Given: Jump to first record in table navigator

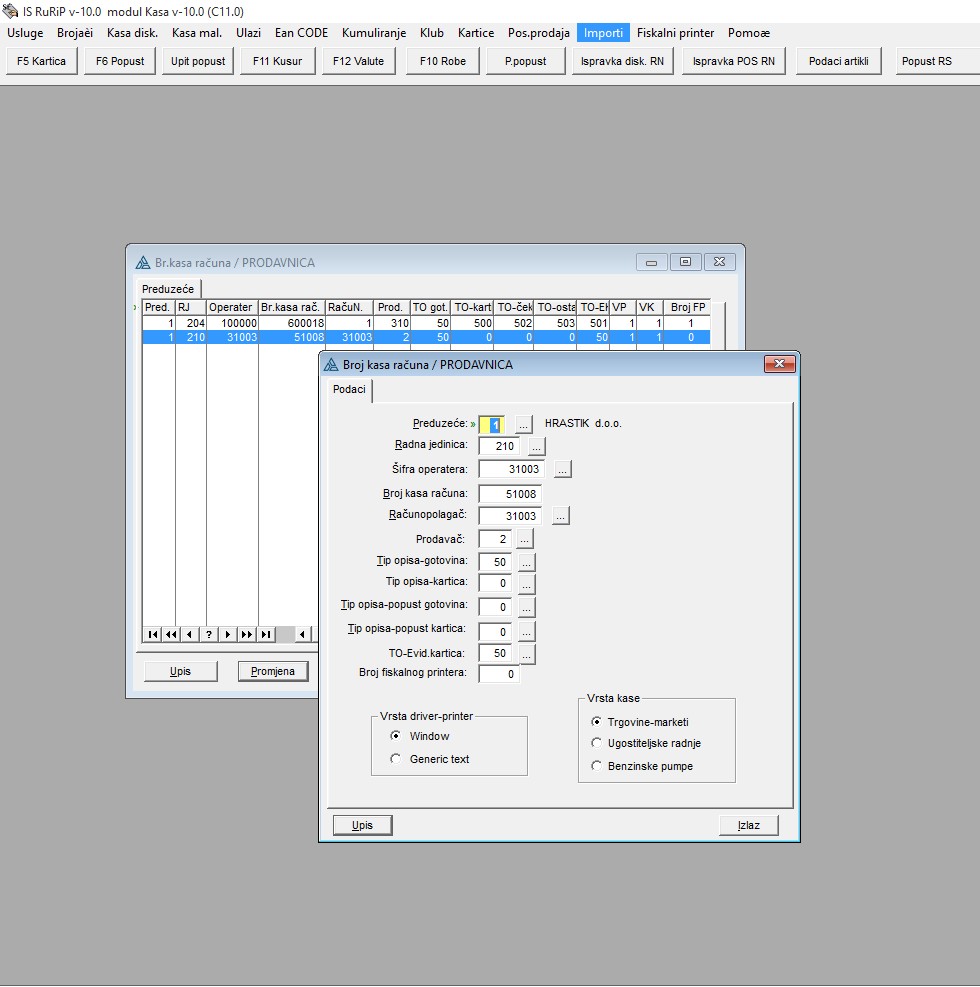Looking at the screenshot, I should pyautogui.click(x=153, y=634).
